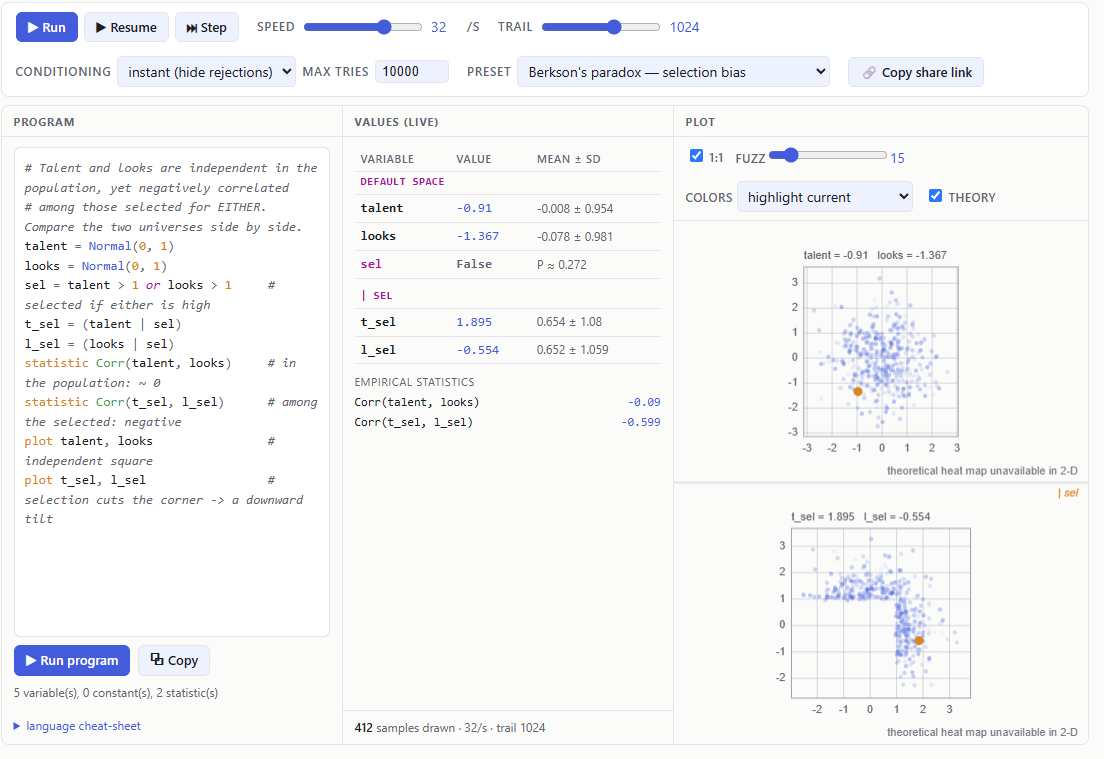Click the Step forward button
This screenshot has width=1104, height=759.
206,27
